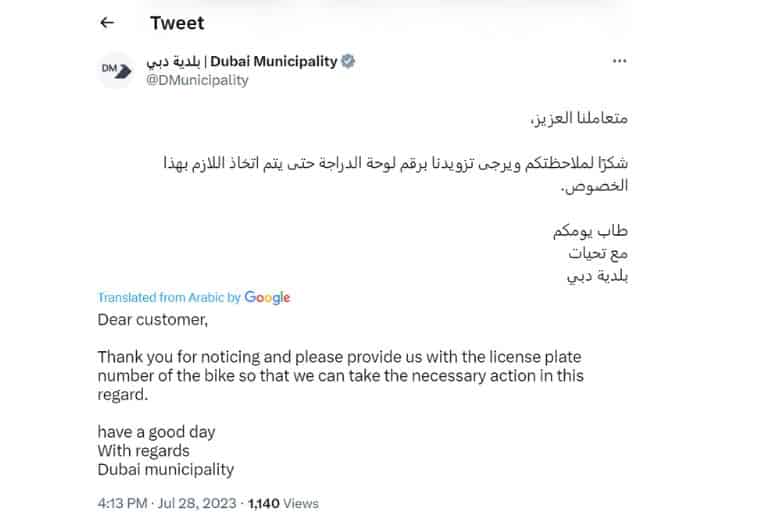
Task: Click "Translated from Arabic by" text
Action: (x=170, y=297)
